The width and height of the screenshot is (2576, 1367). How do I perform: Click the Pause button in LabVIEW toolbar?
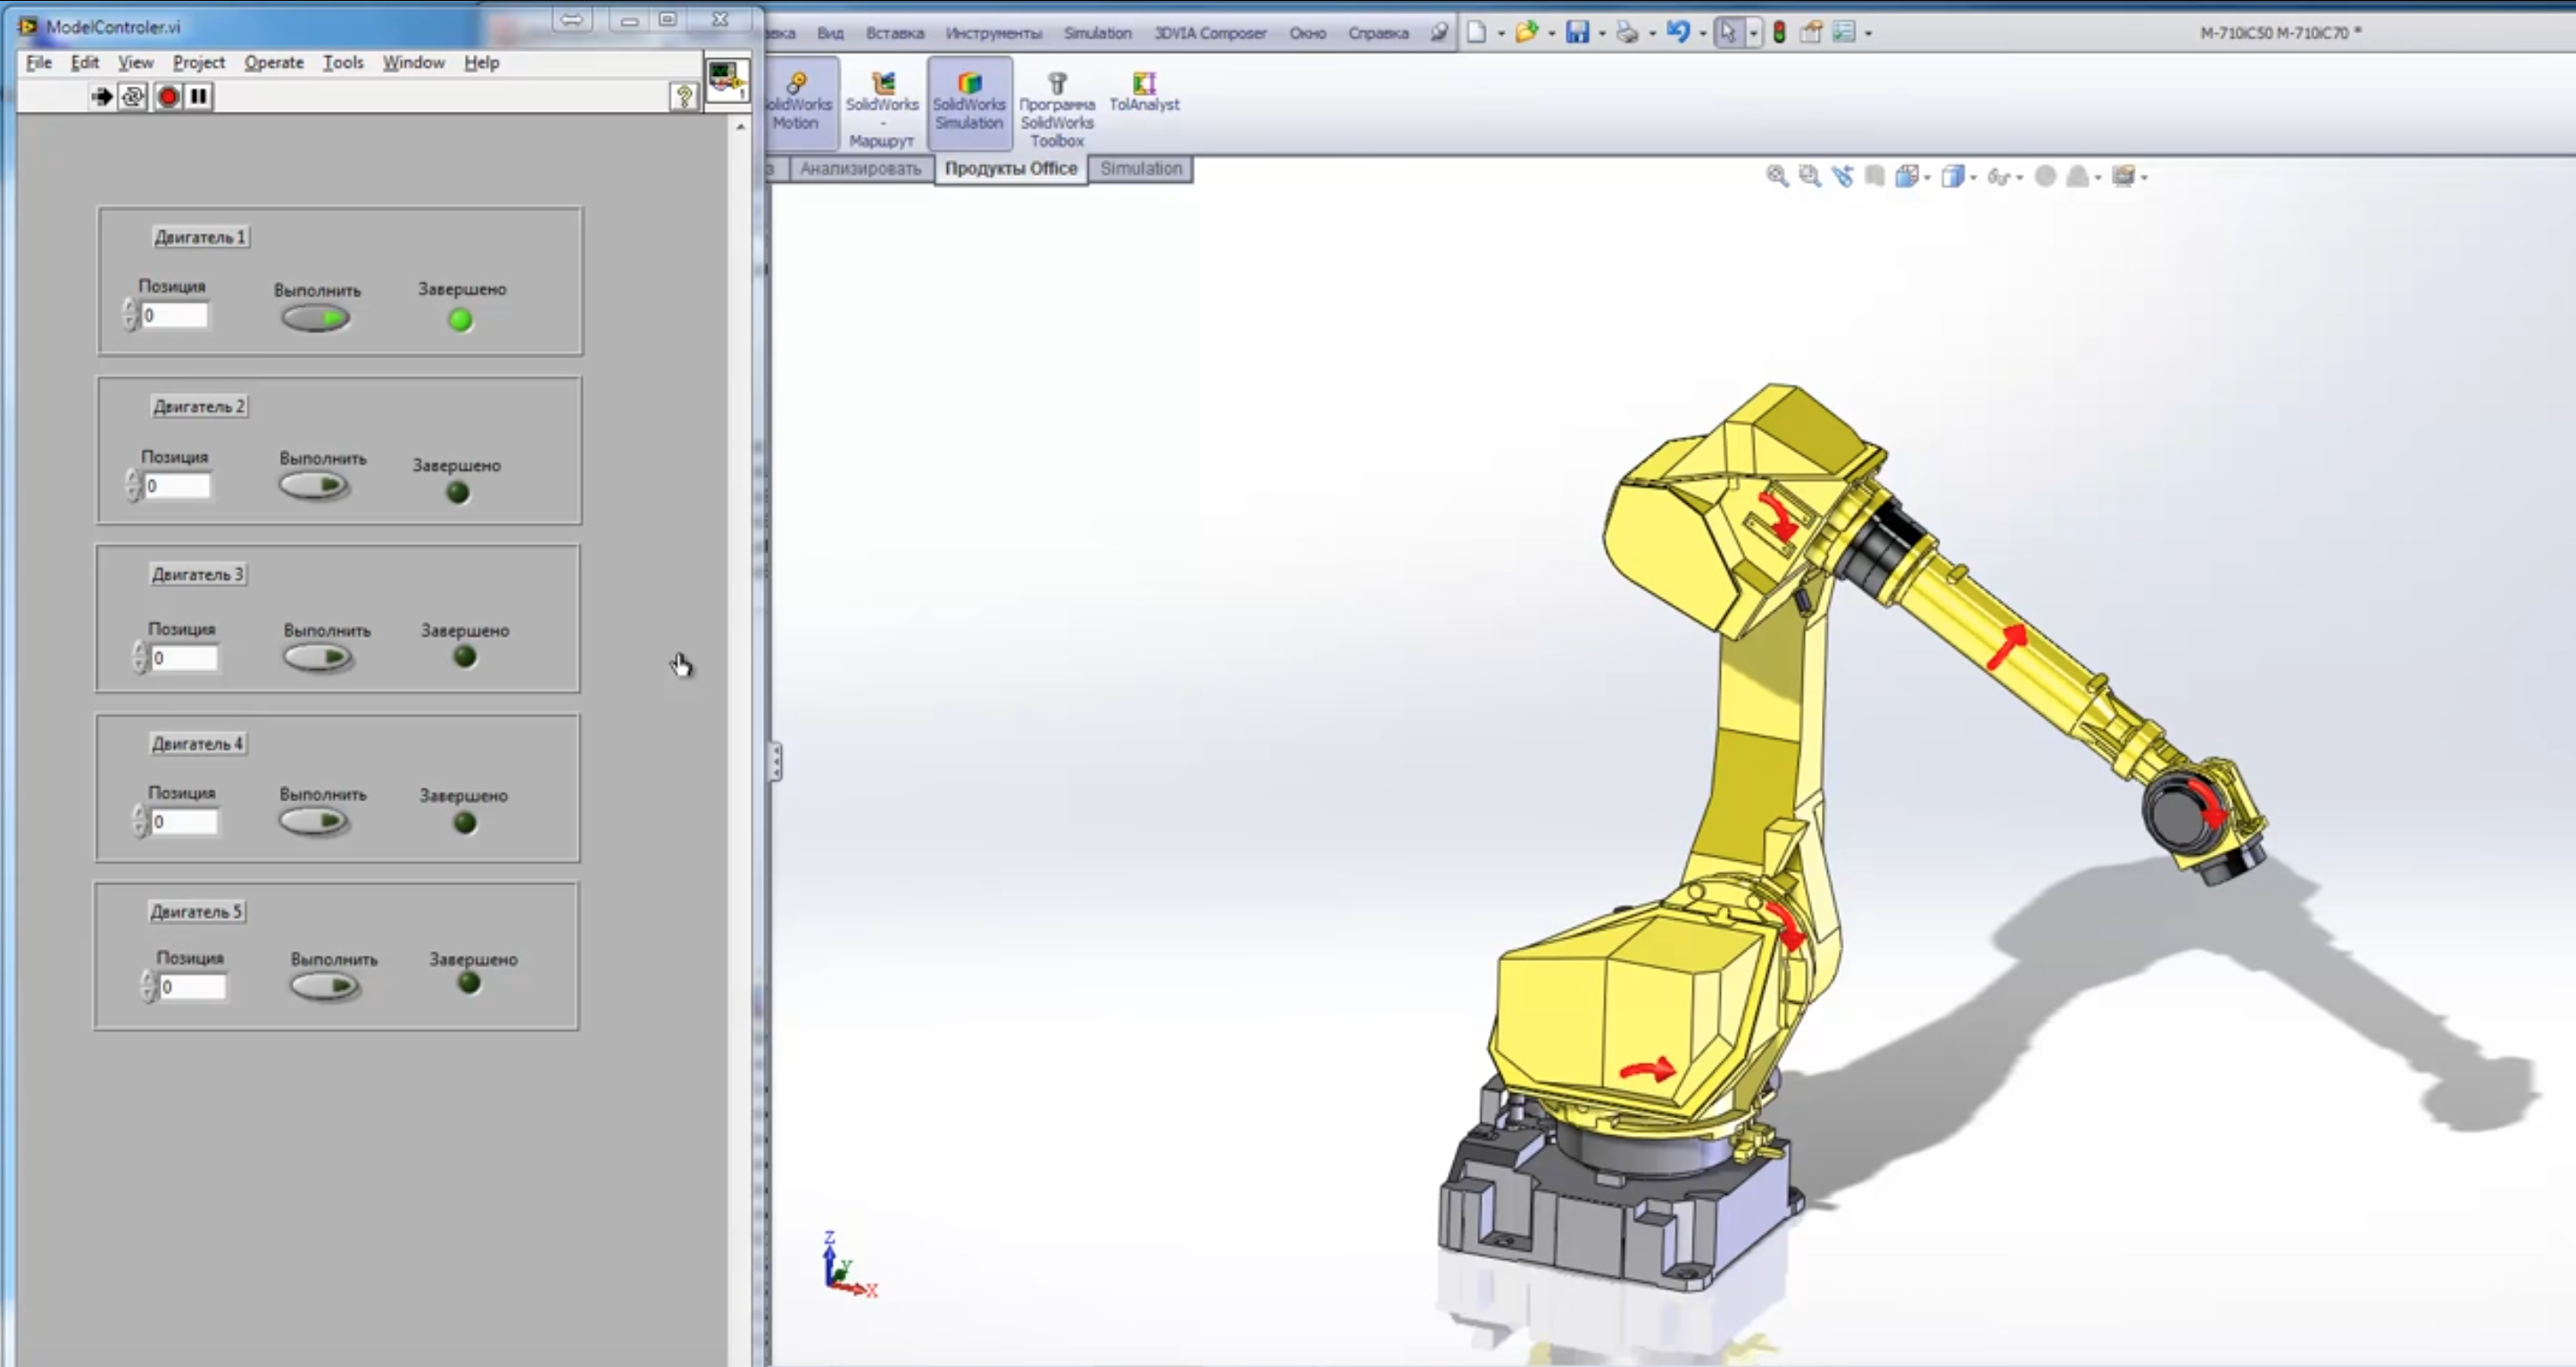[x=199, y=96]
